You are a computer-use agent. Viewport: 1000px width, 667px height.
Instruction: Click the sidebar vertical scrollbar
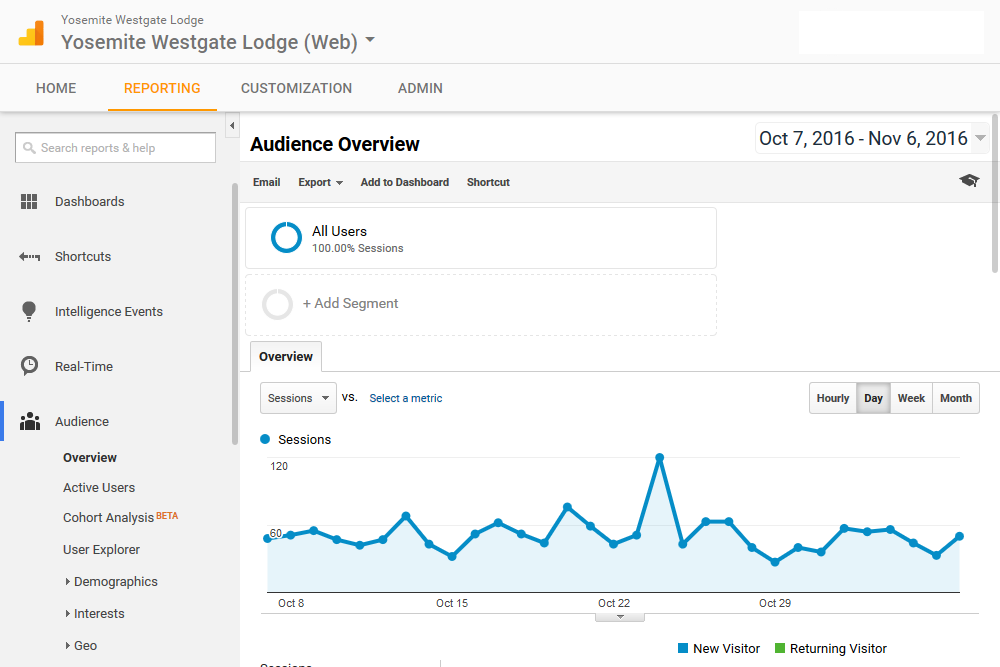pos(235,312)
